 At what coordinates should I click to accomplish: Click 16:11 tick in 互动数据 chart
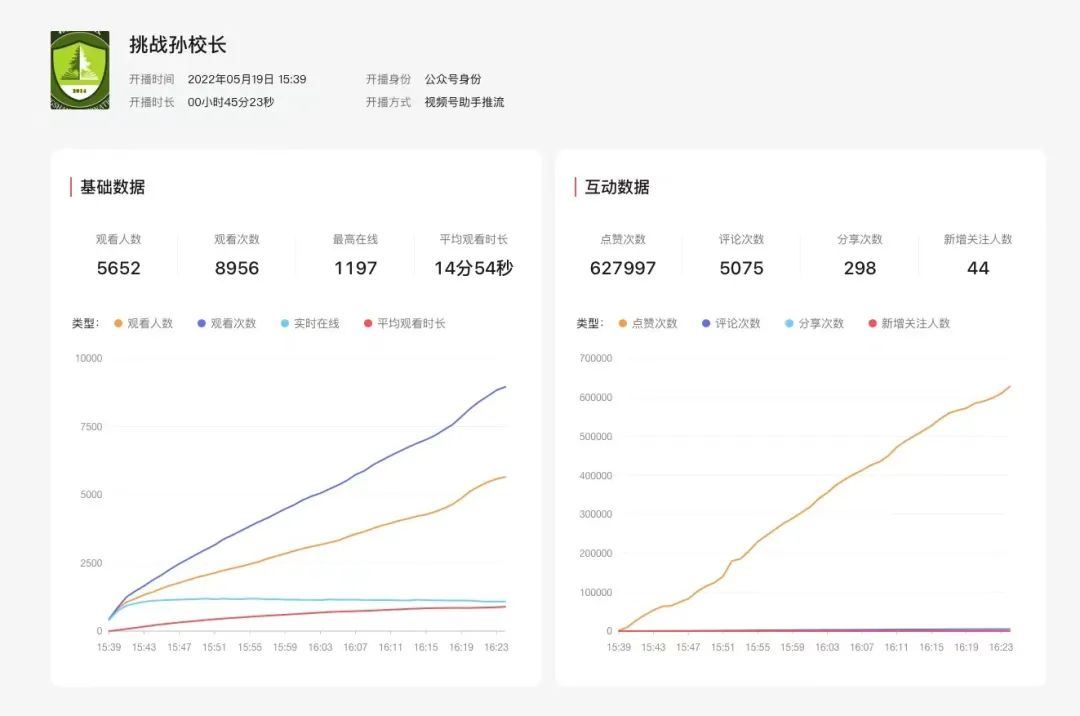tap(896, 647)
